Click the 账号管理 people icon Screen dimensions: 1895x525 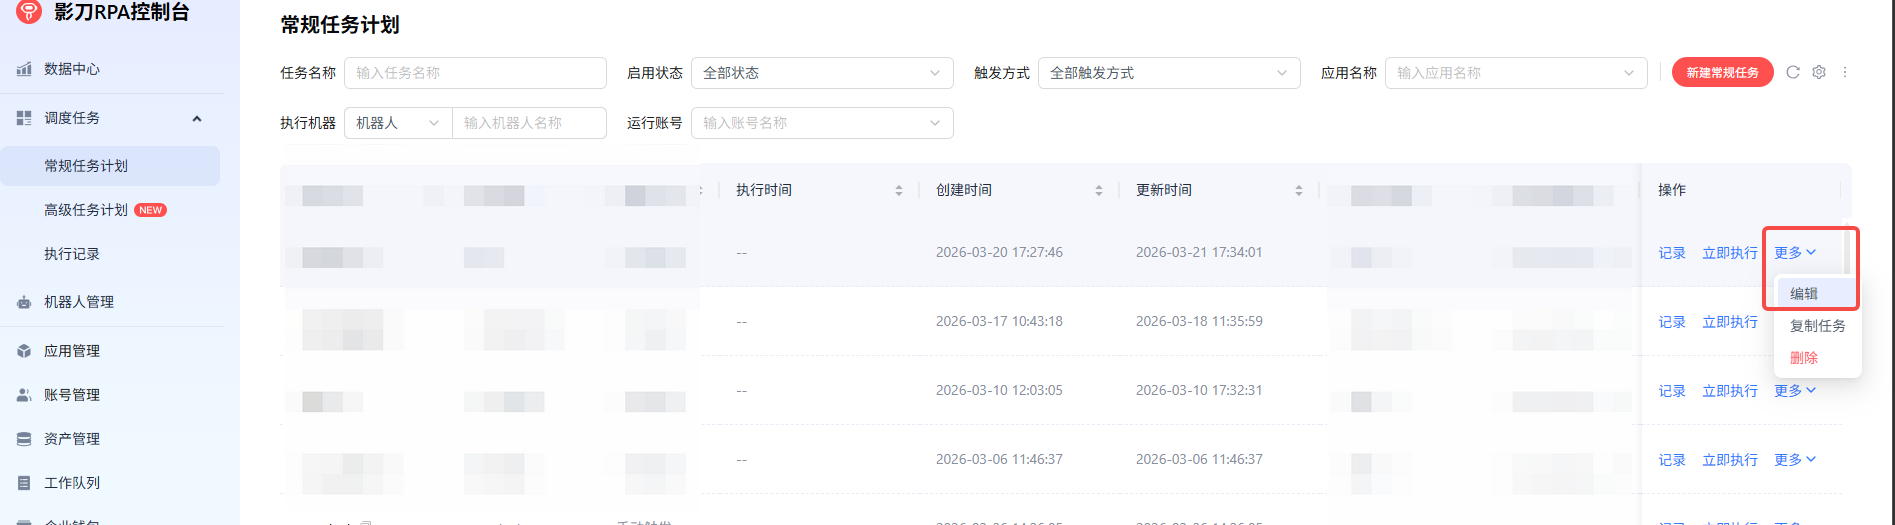pyautogui.click(x=24, y=395)
